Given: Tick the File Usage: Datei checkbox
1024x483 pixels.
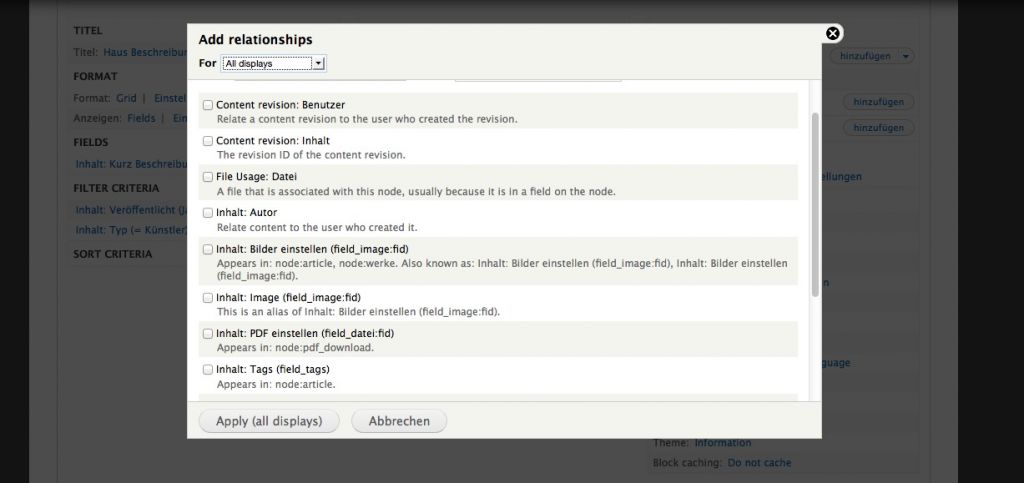Looking at the screenshot, I should coord(208,177).
